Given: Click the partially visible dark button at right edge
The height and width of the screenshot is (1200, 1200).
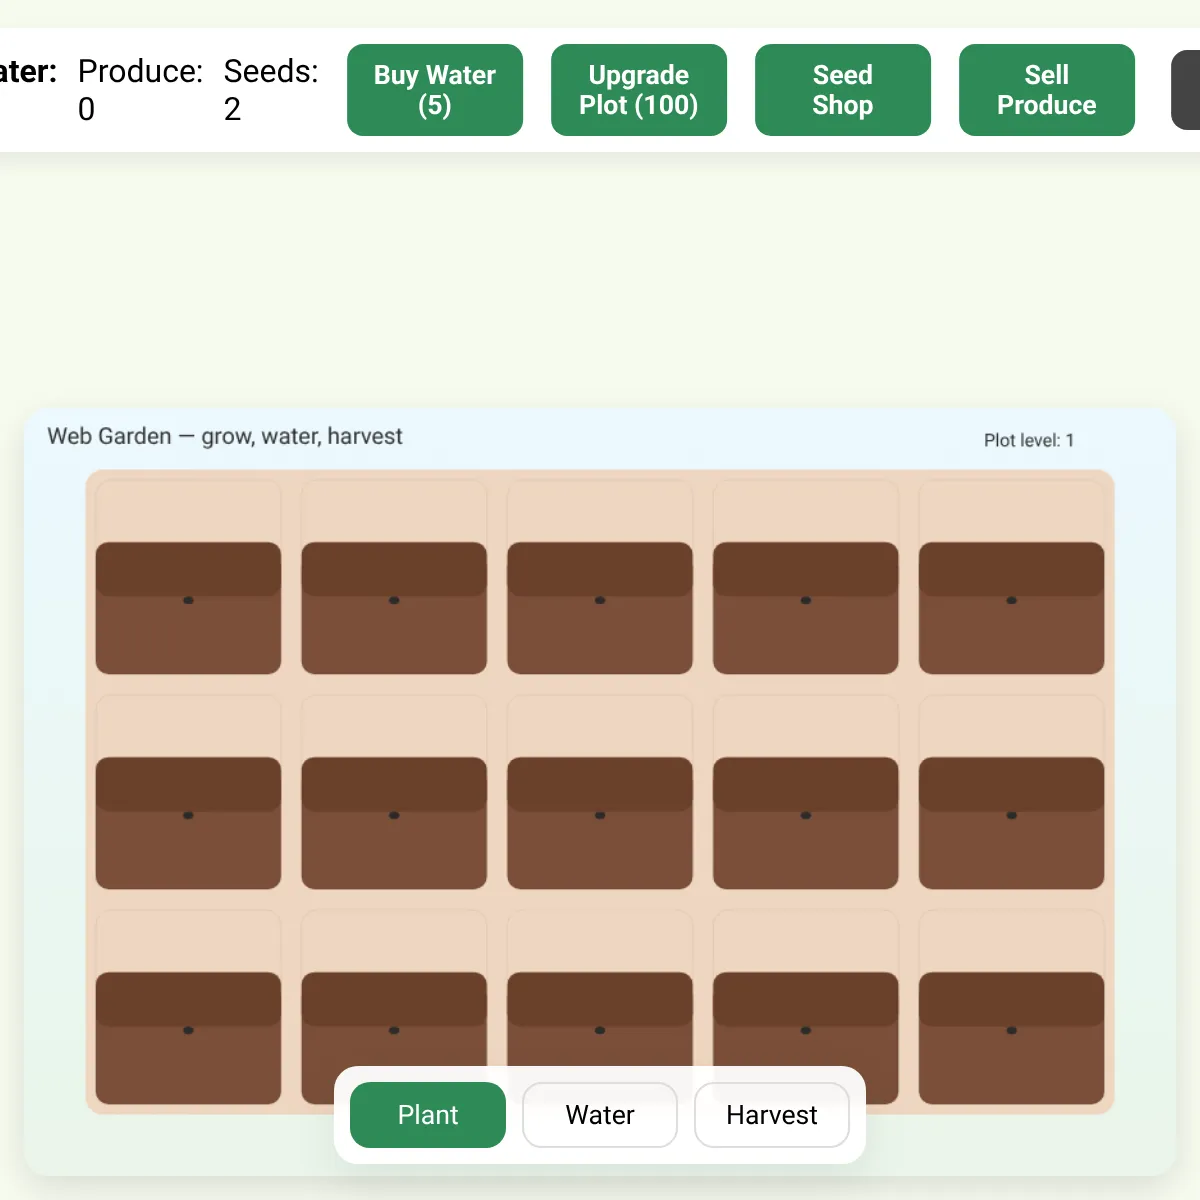Looking at the screenshot, I should tap(1186, 90).
